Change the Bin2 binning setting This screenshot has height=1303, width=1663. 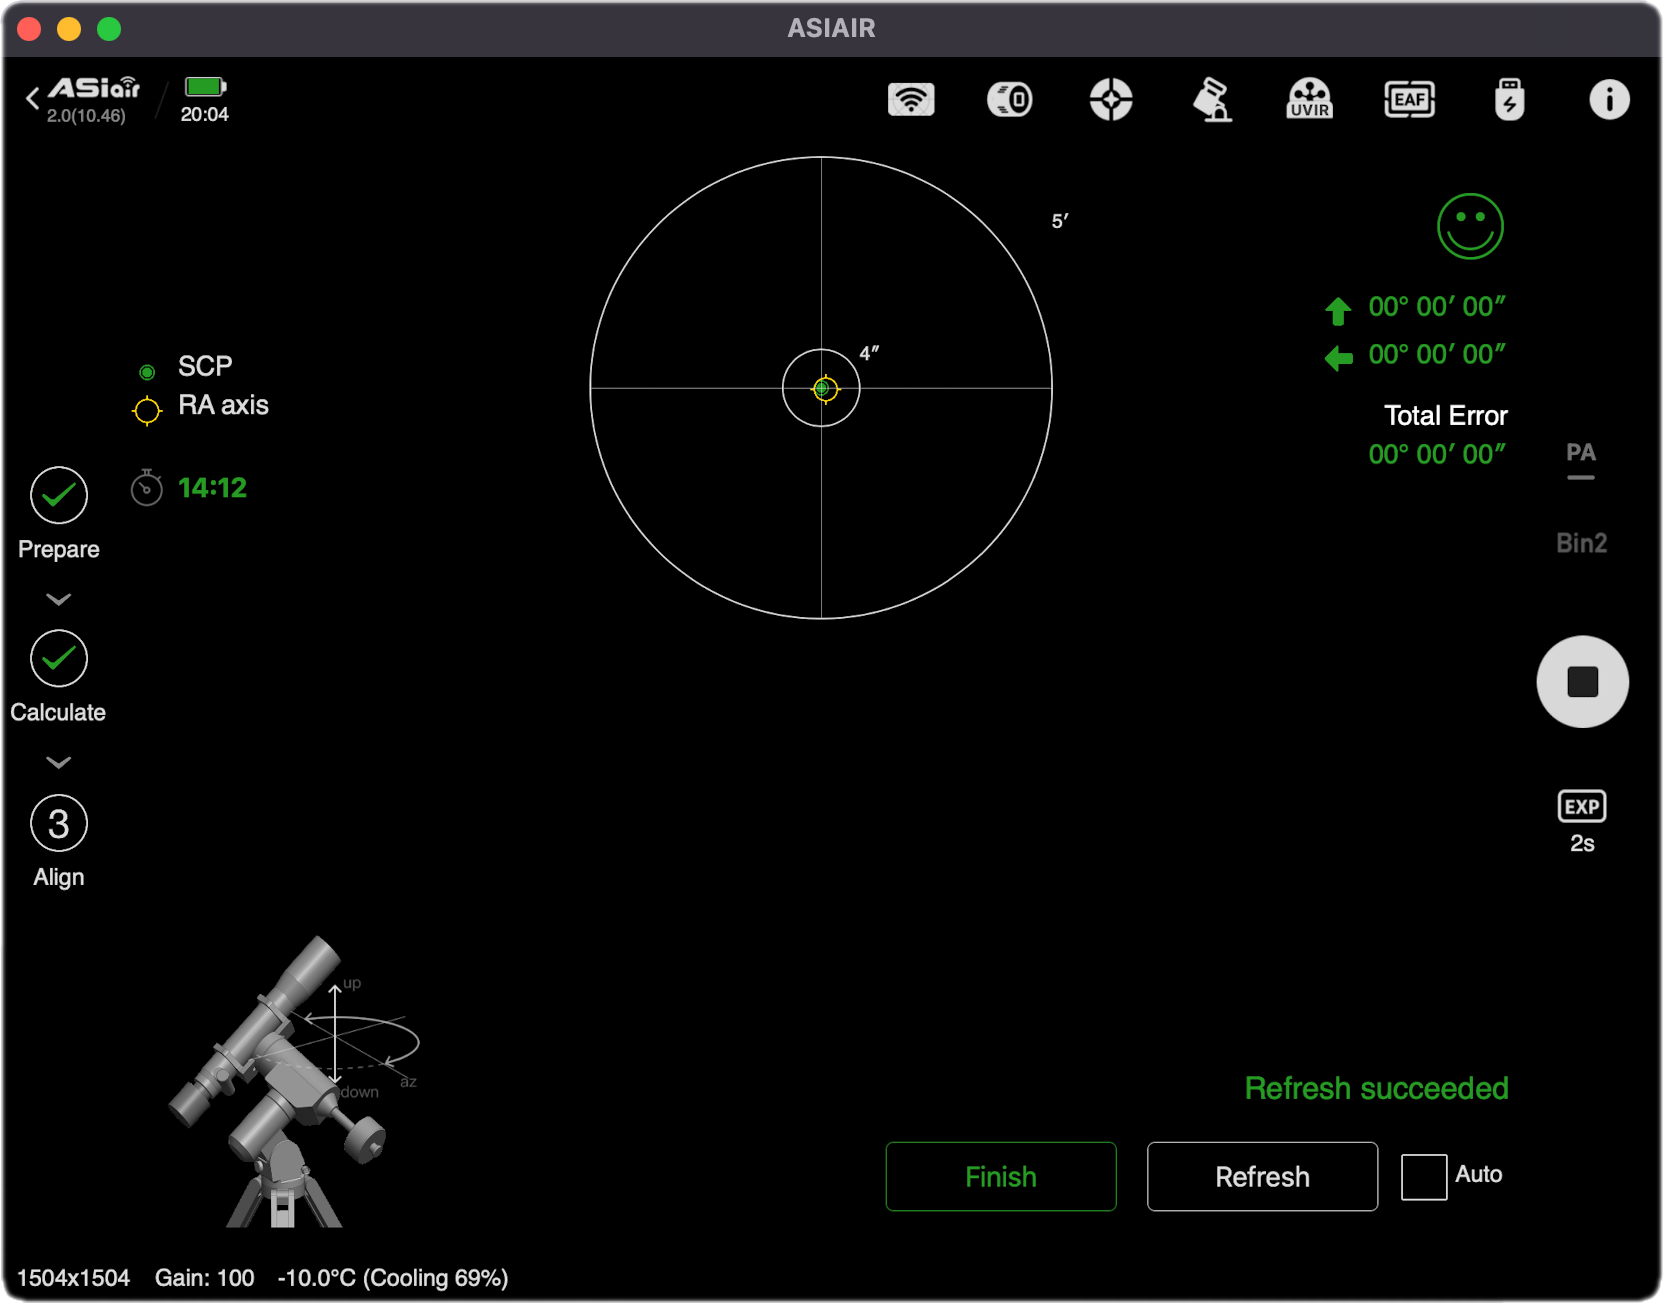1582,543
